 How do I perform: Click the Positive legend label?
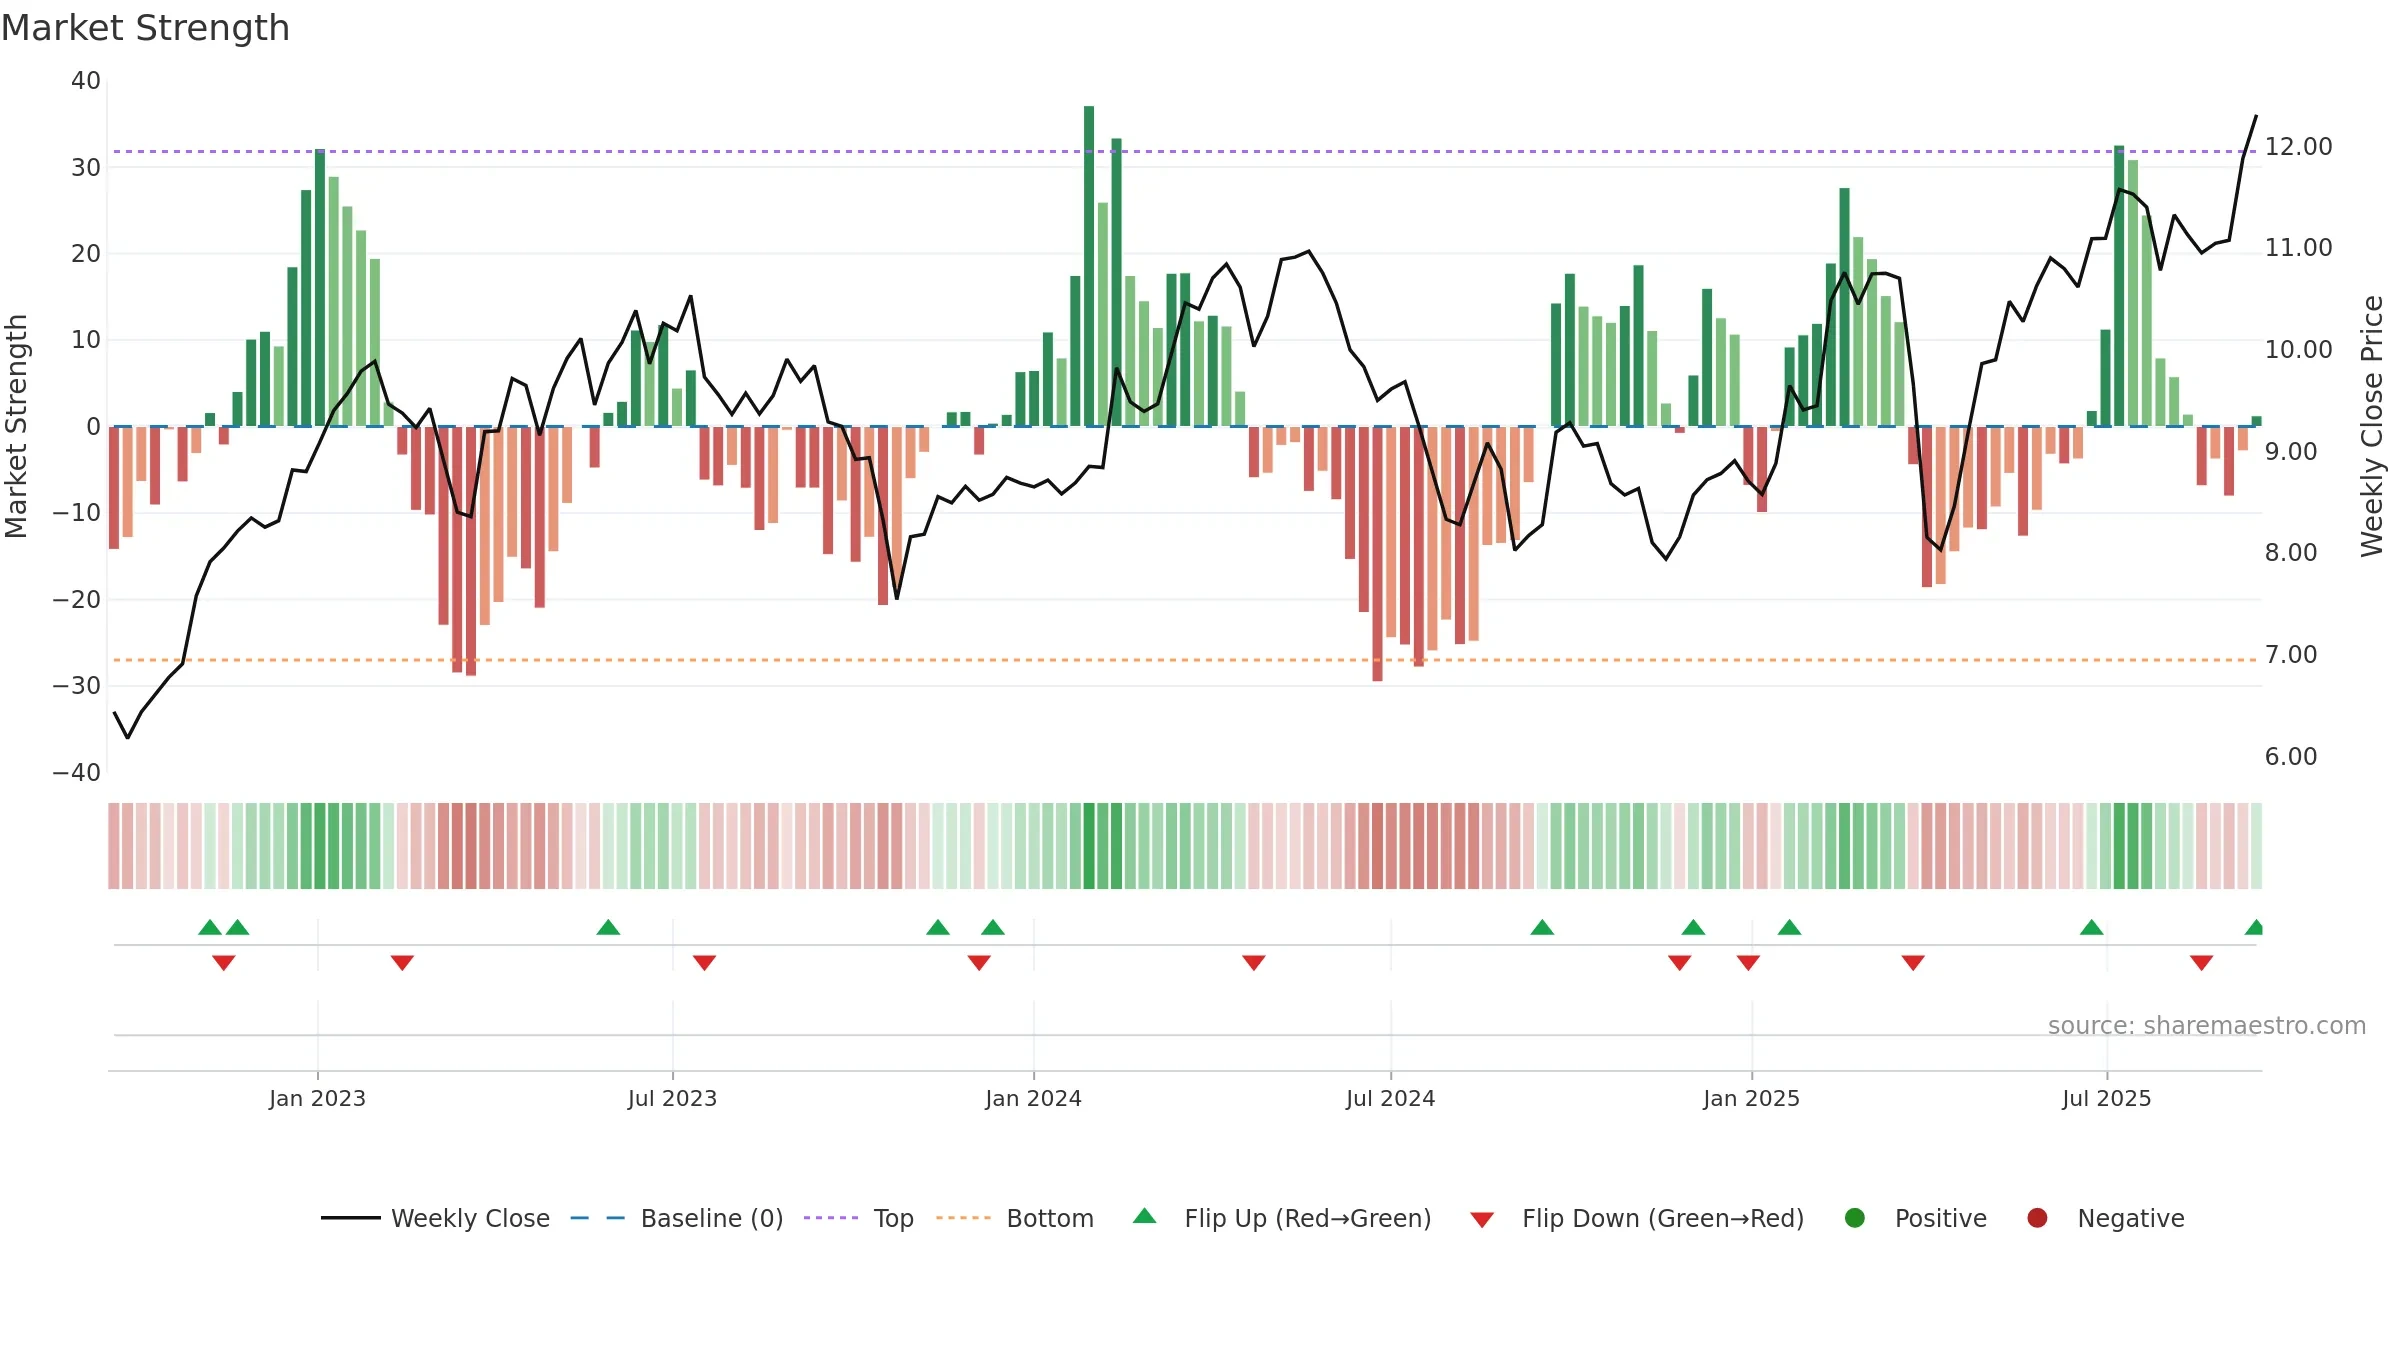pos(1940,1218)
